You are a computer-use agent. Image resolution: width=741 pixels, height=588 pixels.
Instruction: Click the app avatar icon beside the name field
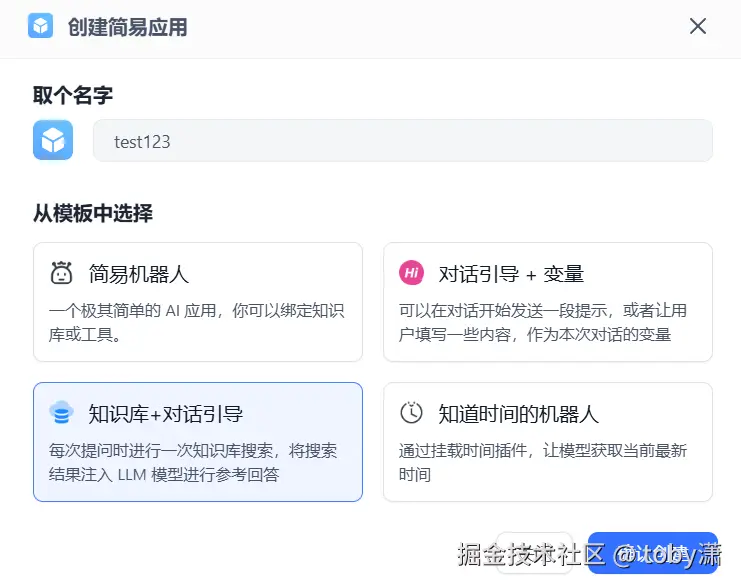[x=53, y=140]
